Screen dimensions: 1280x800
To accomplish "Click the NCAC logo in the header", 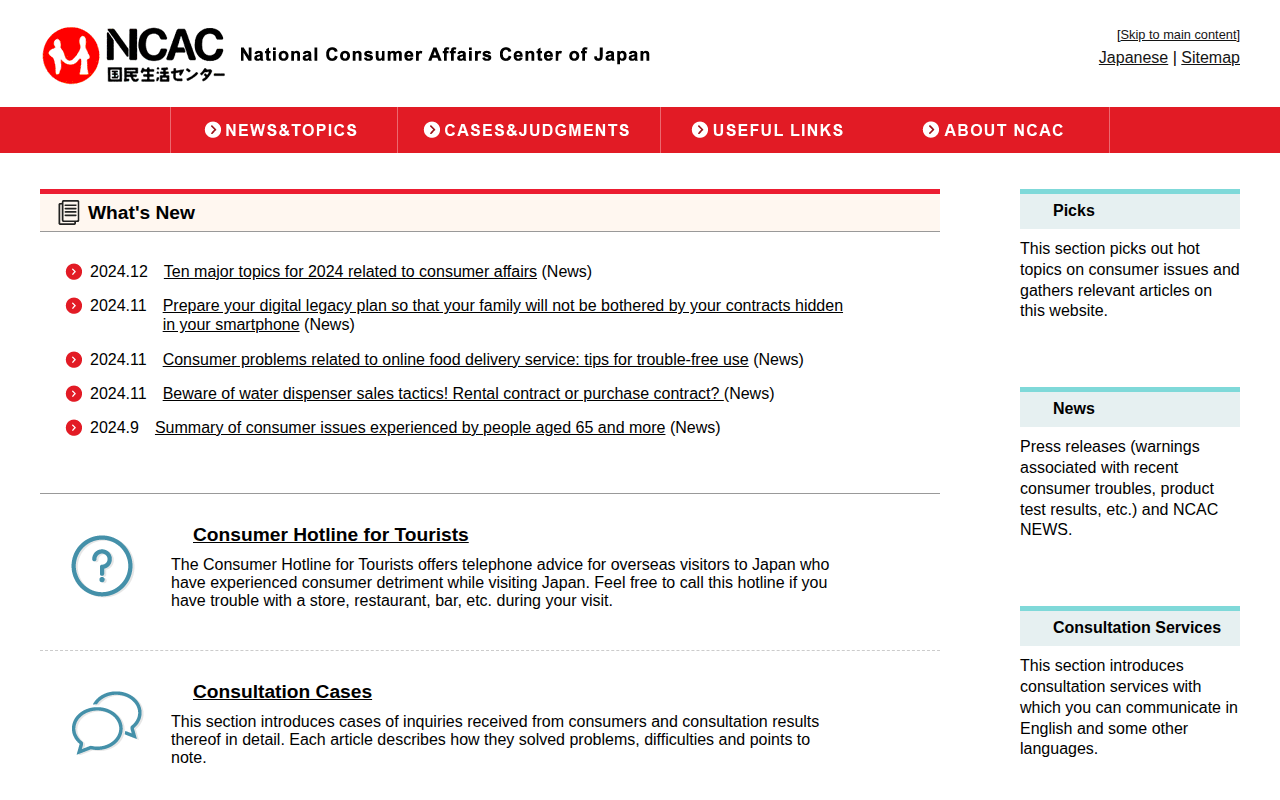I will pos(134,55).
